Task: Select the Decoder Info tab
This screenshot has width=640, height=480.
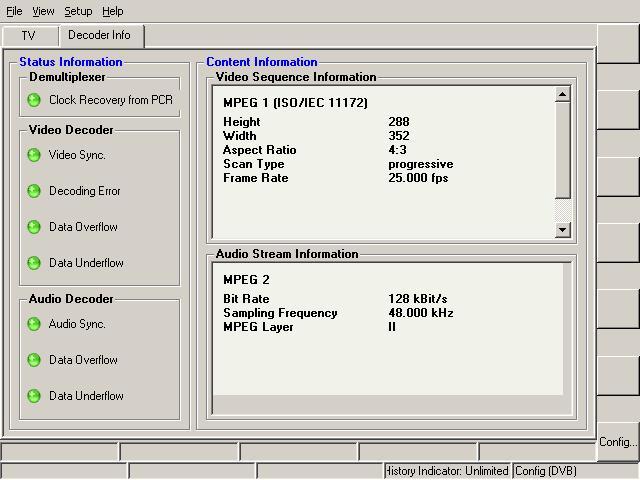Action: pyautogui.click(x=99, y=36)
